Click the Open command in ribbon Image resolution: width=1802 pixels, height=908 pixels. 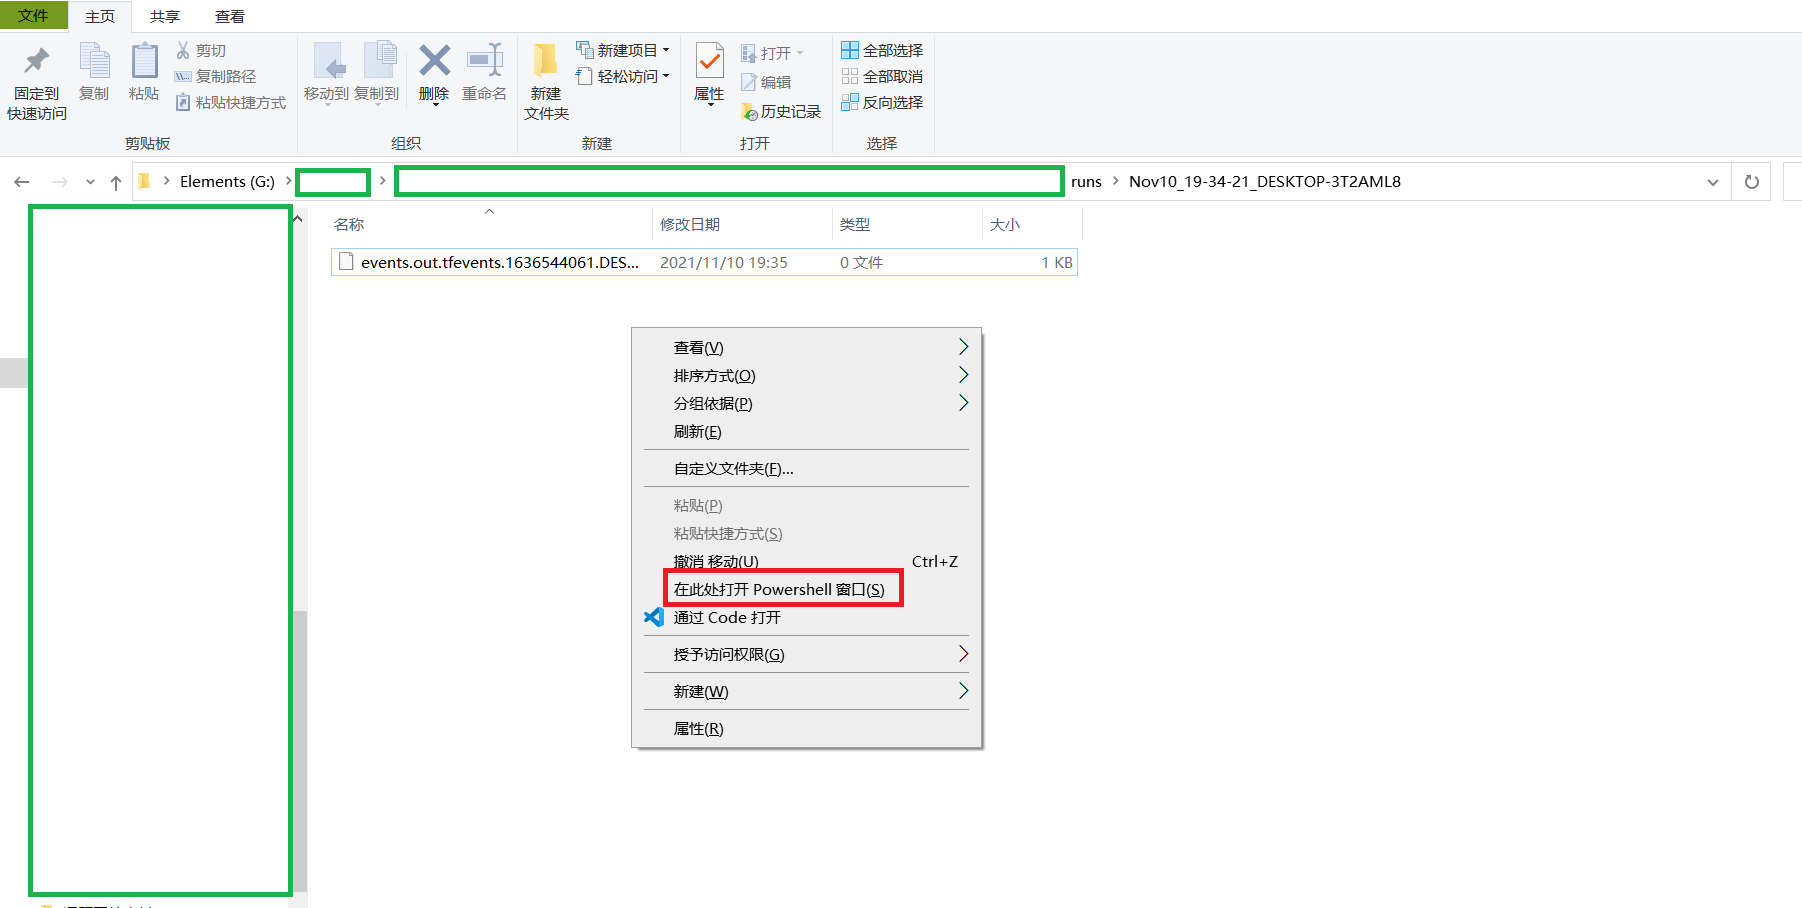coord(771,53)
